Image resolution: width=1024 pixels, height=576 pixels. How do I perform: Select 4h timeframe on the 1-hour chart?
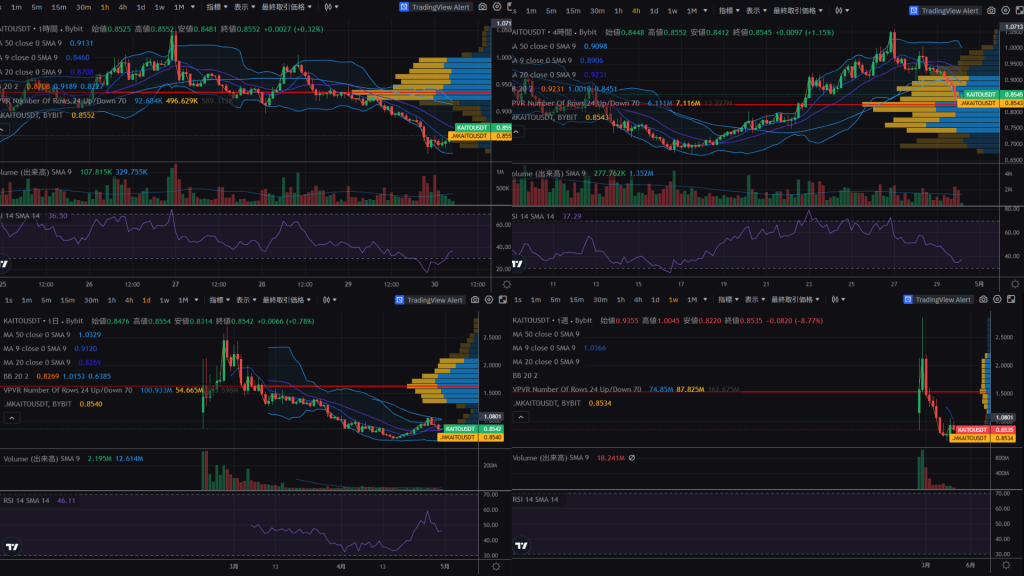tap(123, 7)
